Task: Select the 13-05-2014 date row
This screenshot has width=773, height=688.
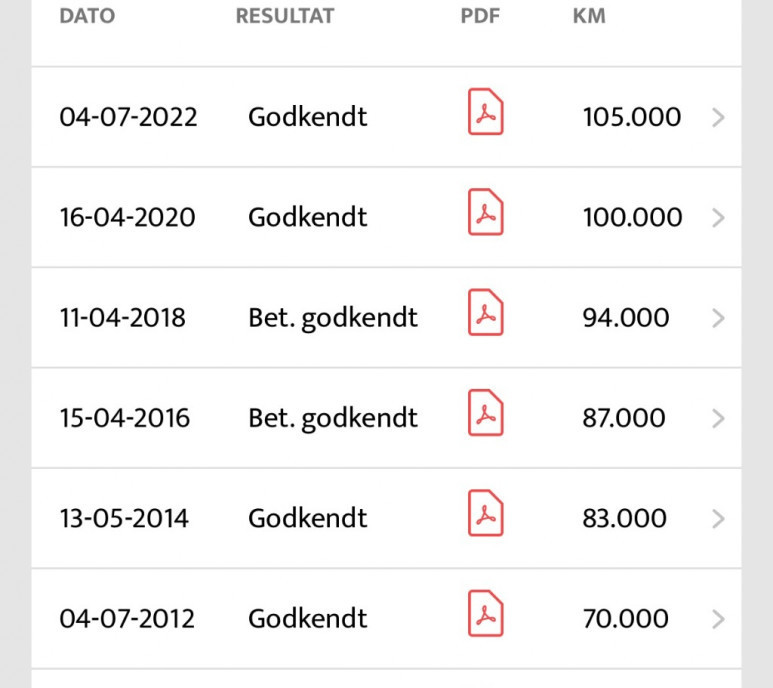Action: tap(386, 518)
